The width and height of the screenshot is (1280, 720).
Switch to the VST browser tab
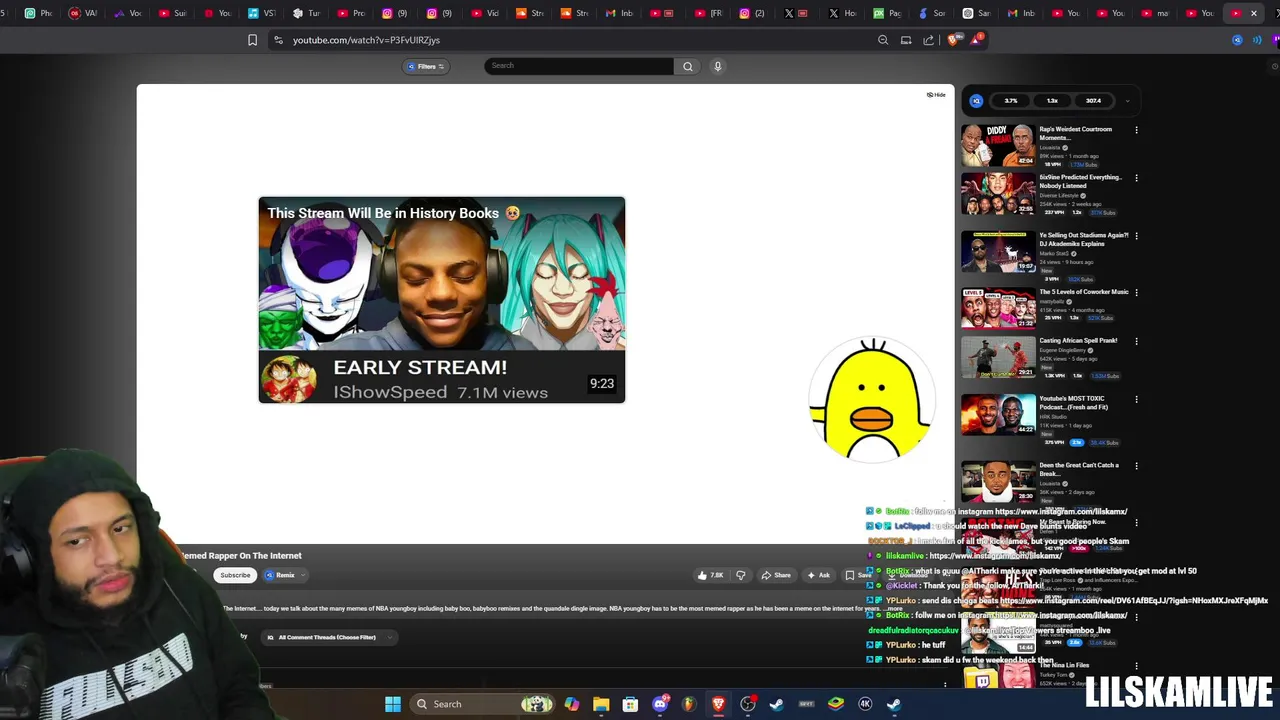[x=262, y=13]
